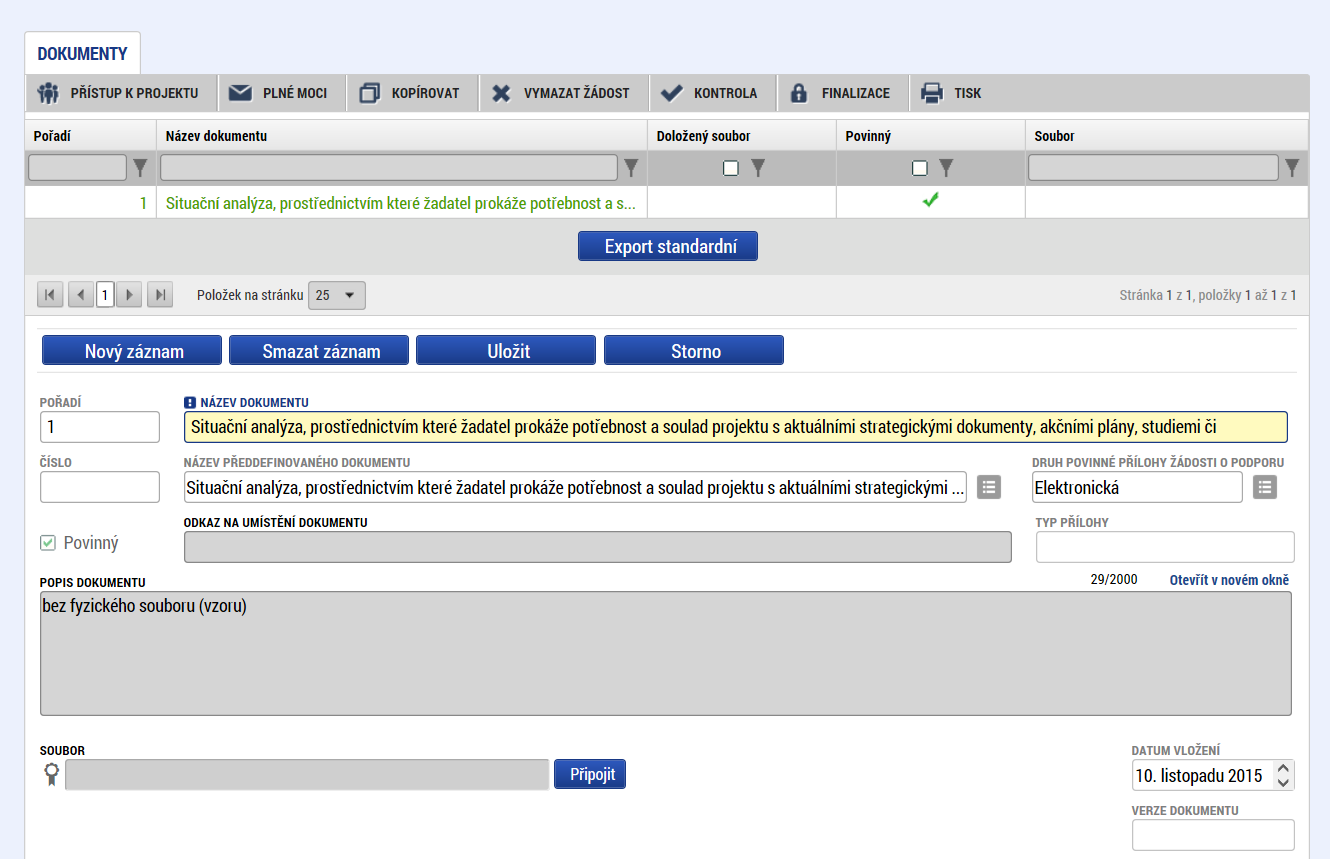Image resolution: width=1330 pixels, height=859 pixels.
Task: Go to first page of results
Action: (50, 295)
